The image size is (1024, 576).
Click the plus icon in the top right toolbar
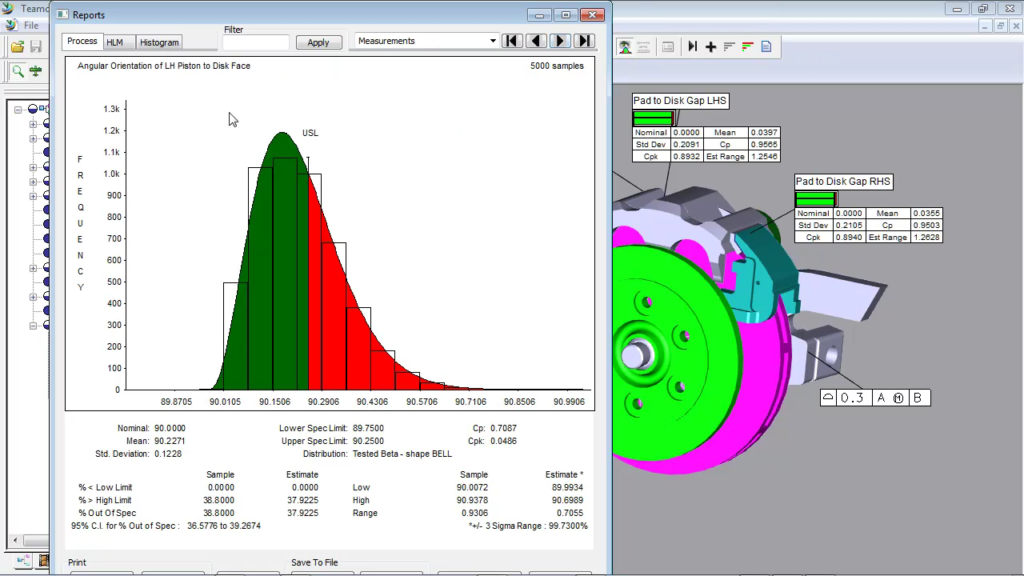[710, 46]
